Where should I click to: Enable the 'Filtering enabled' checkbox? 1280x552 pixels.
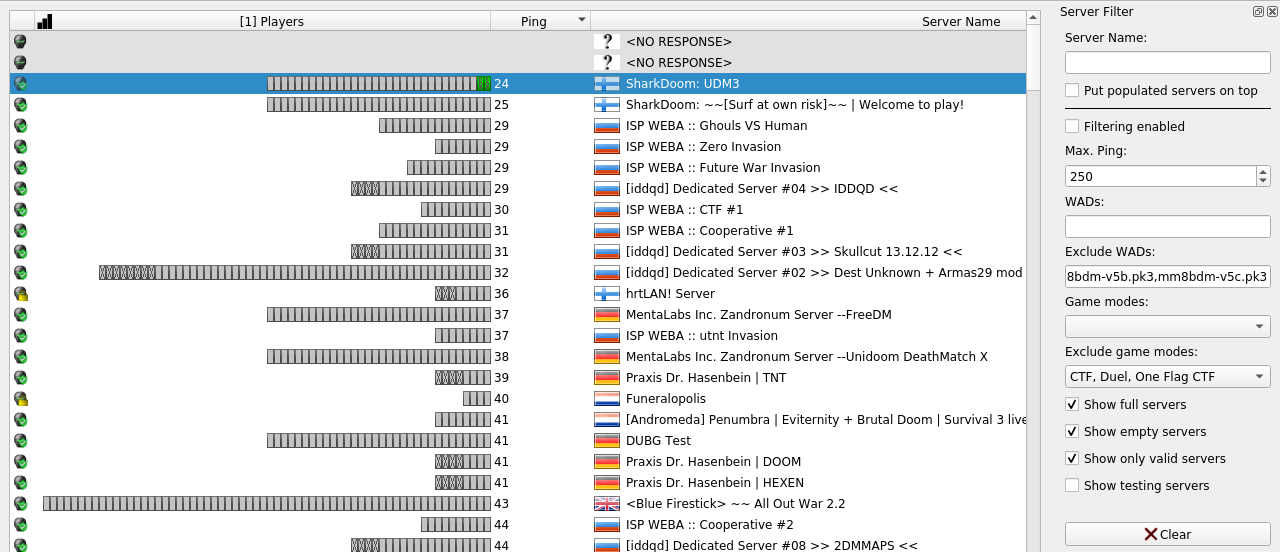(x=1072, y=127)
